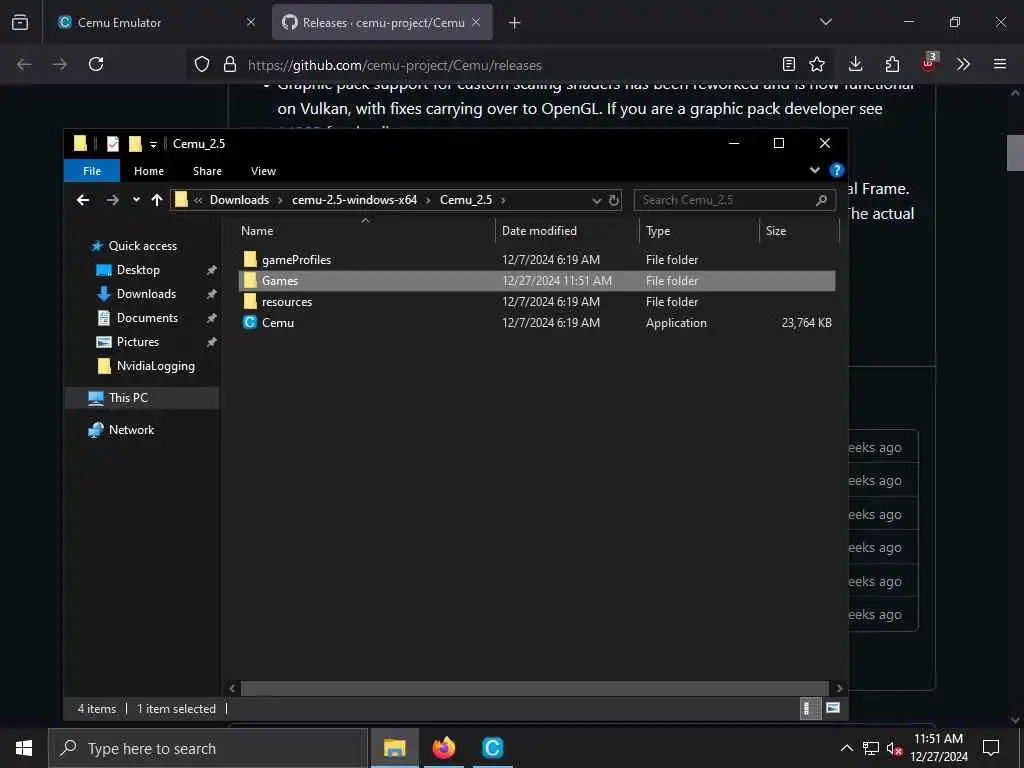This screenshot has width=1024, height=768.
Task: Select Network in navigation pane
Action: [131, 430]
